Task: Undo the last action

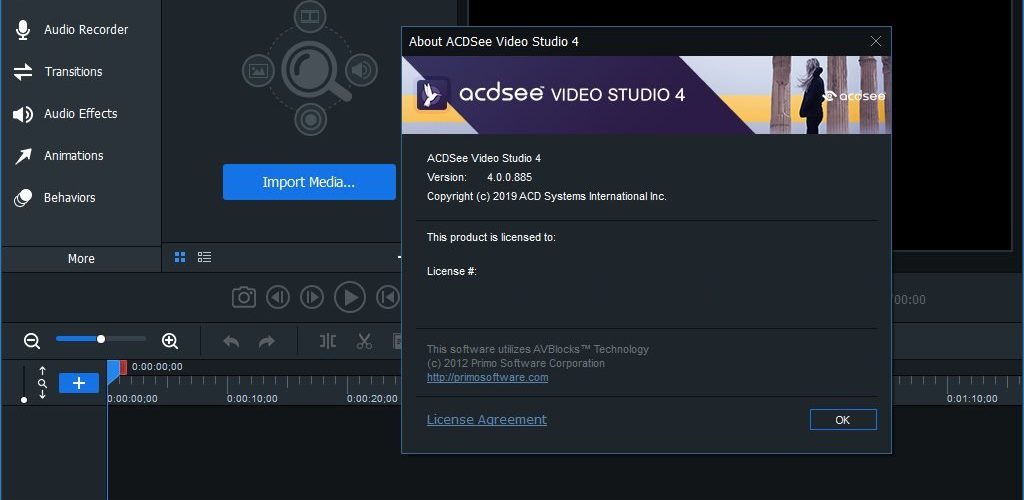Action: coord(231,341)
